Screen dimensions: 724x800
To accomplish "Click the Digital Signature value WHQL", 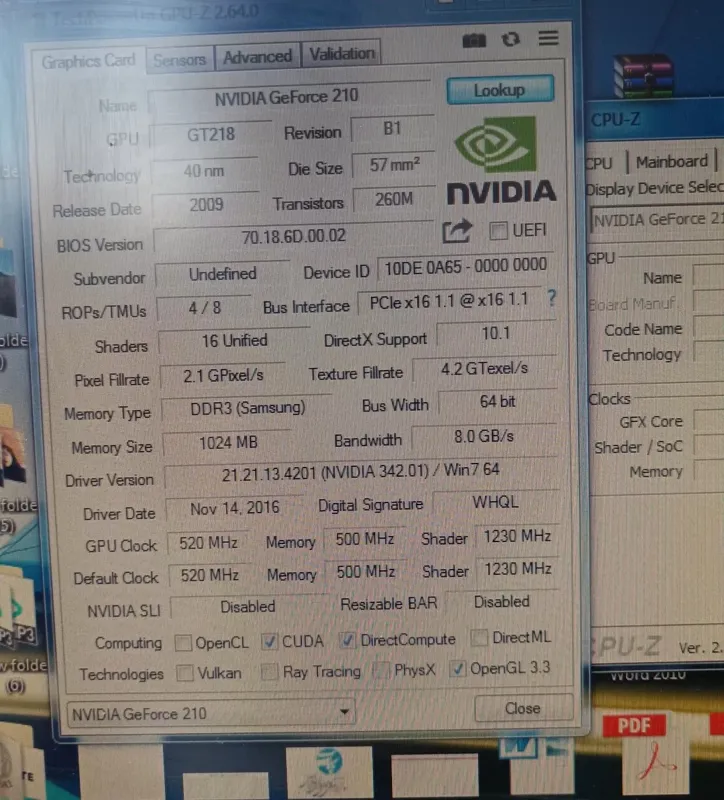I will coord(495,502).
